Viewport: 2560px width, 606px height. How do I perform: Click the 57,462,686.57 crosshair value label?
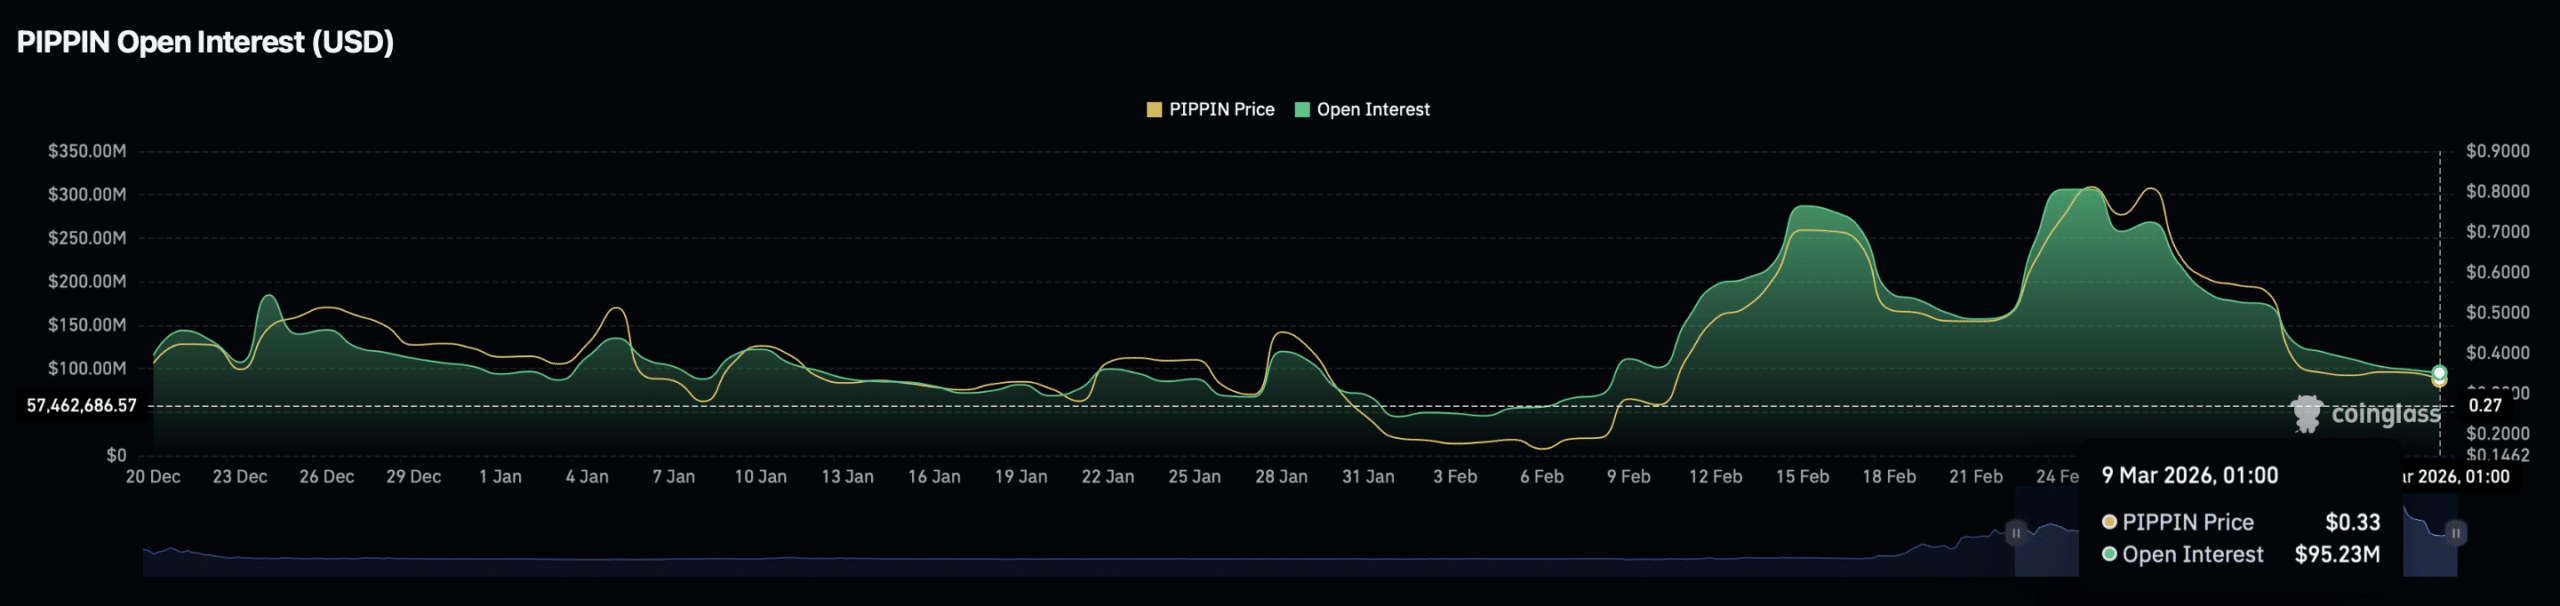pyautogui.click(x=81, y=406)
